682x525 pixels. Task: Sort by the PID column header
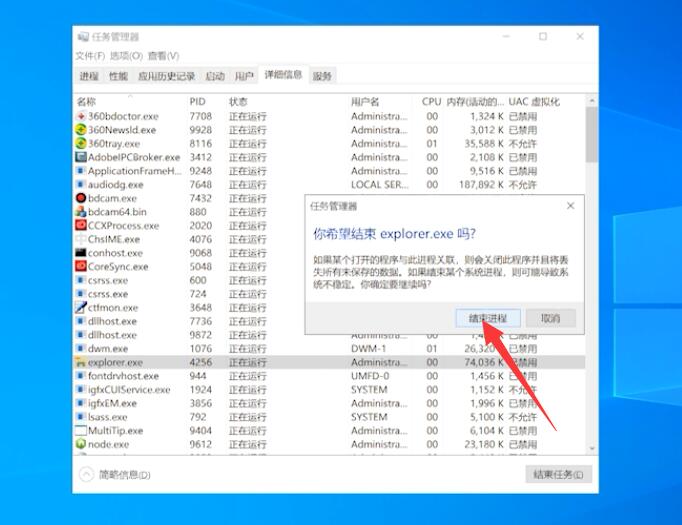tap(206, 102)
